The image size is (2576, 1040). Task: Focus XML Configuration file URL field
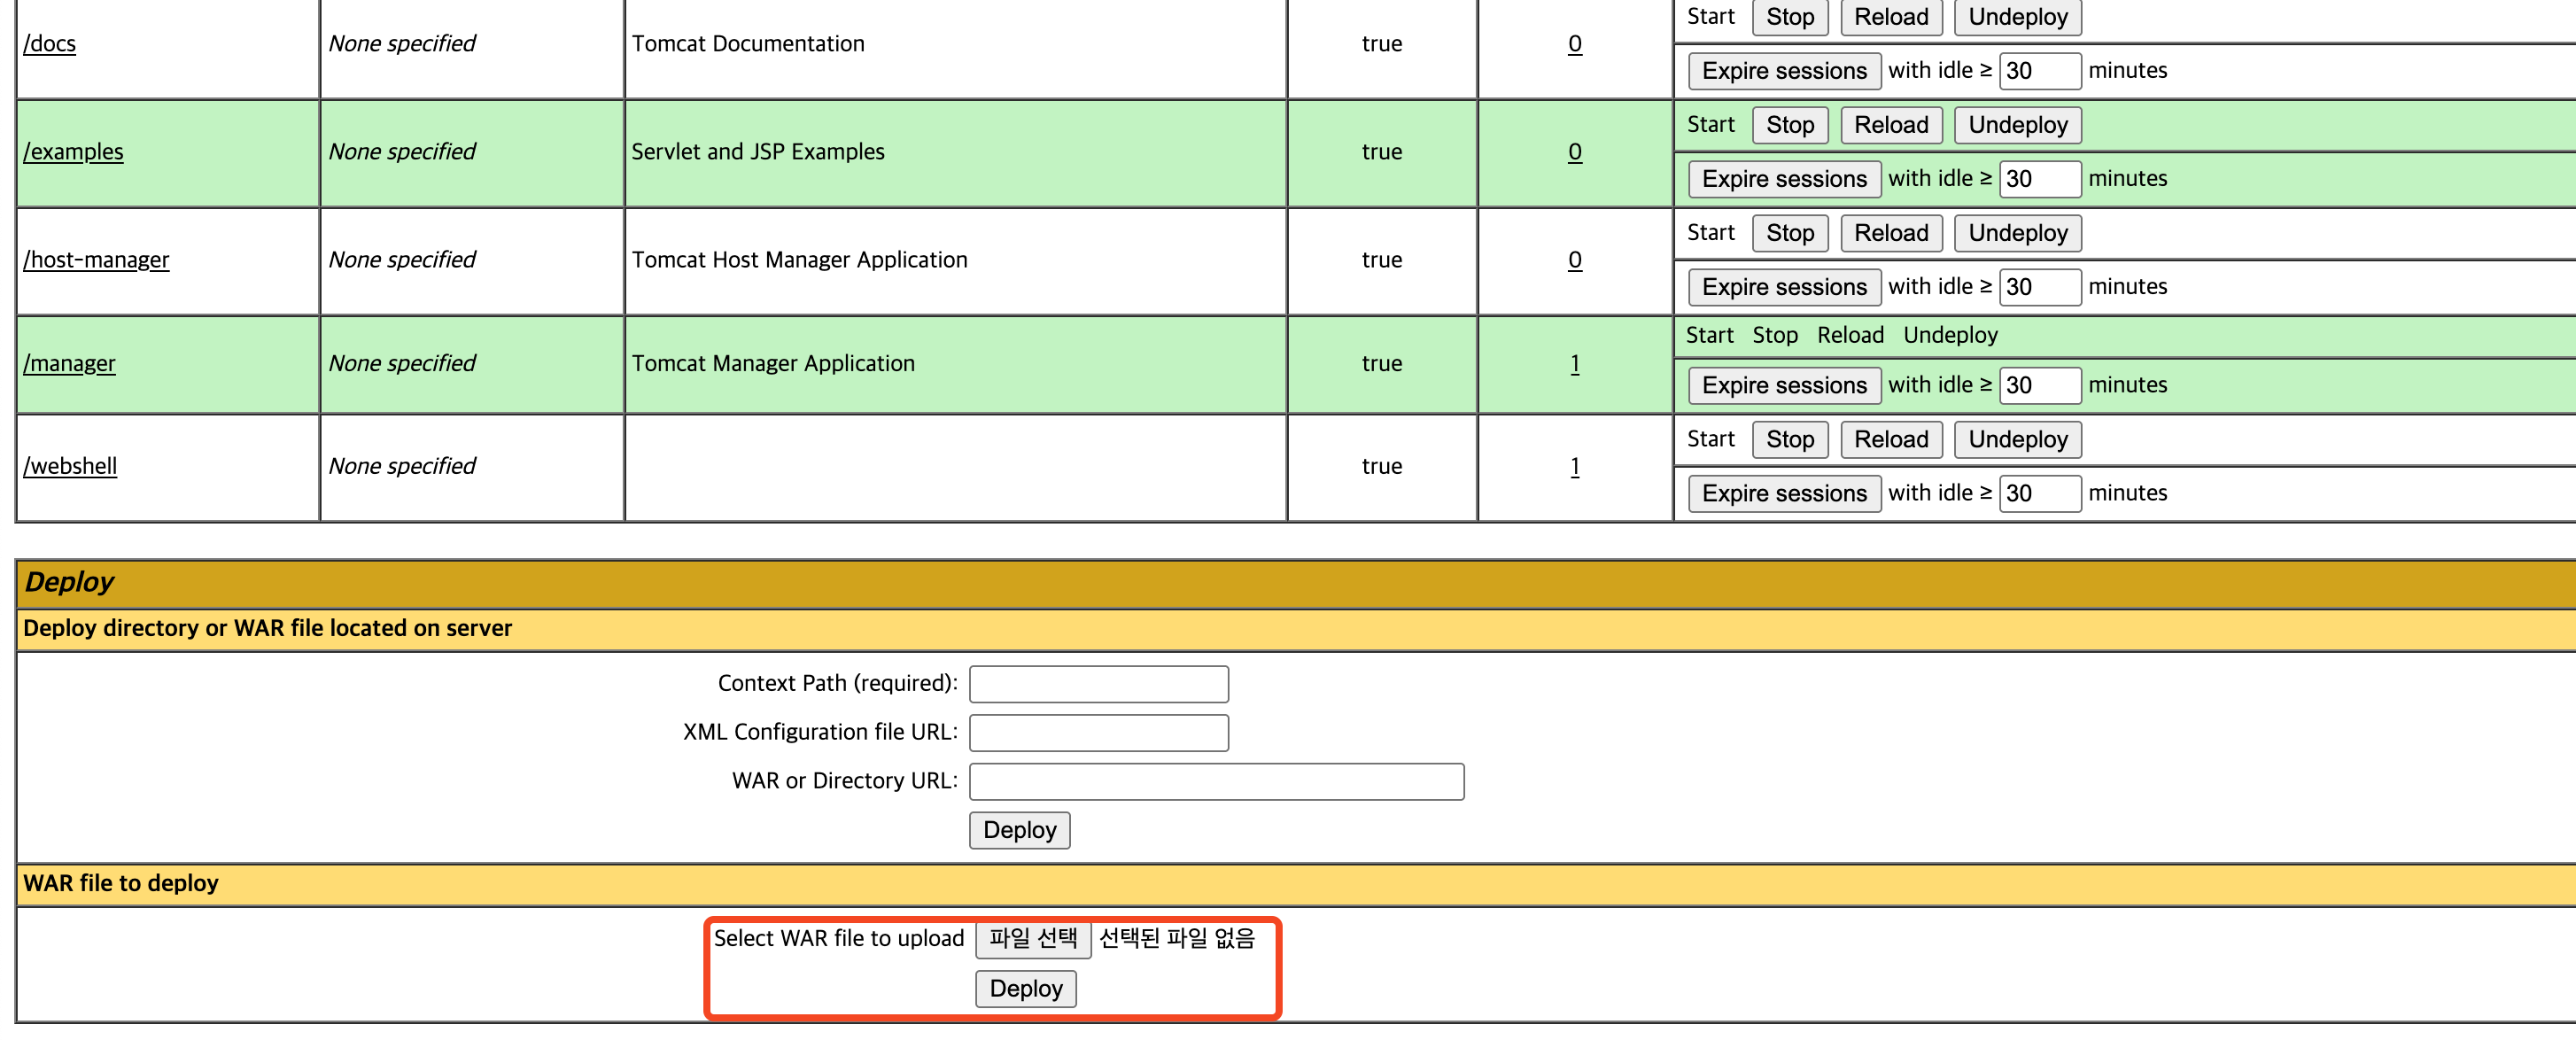[x=1098, y=732]
